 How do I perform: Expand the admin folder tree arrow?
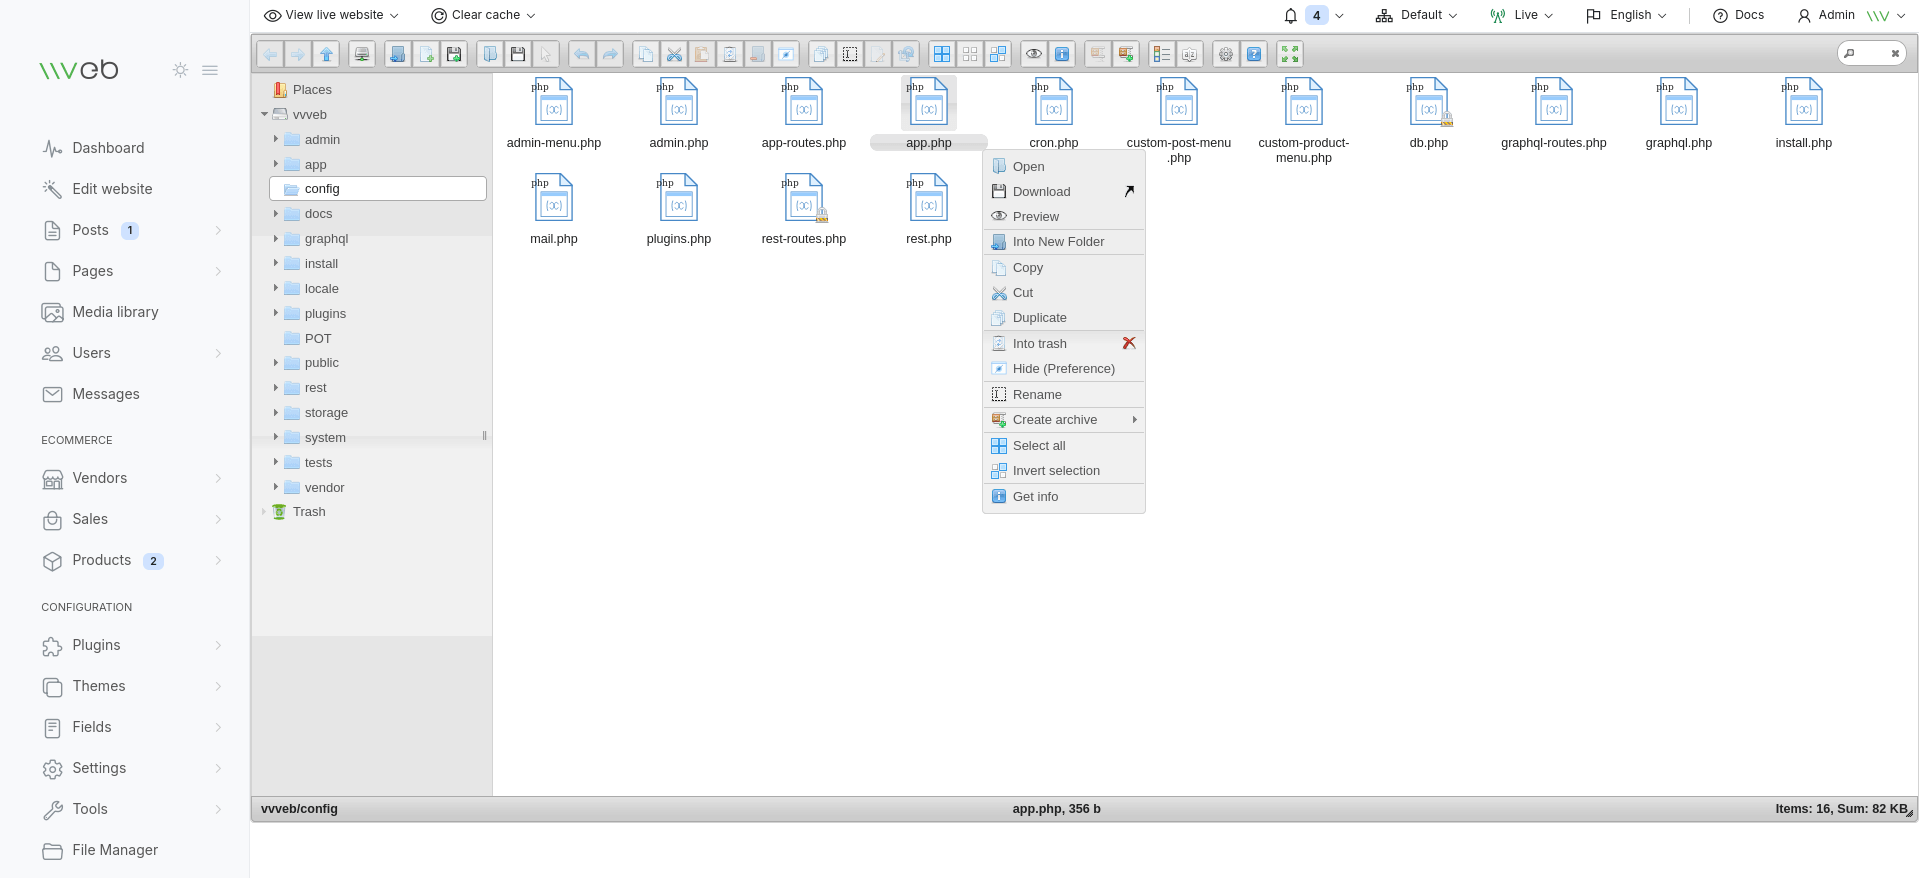(276, 139)
